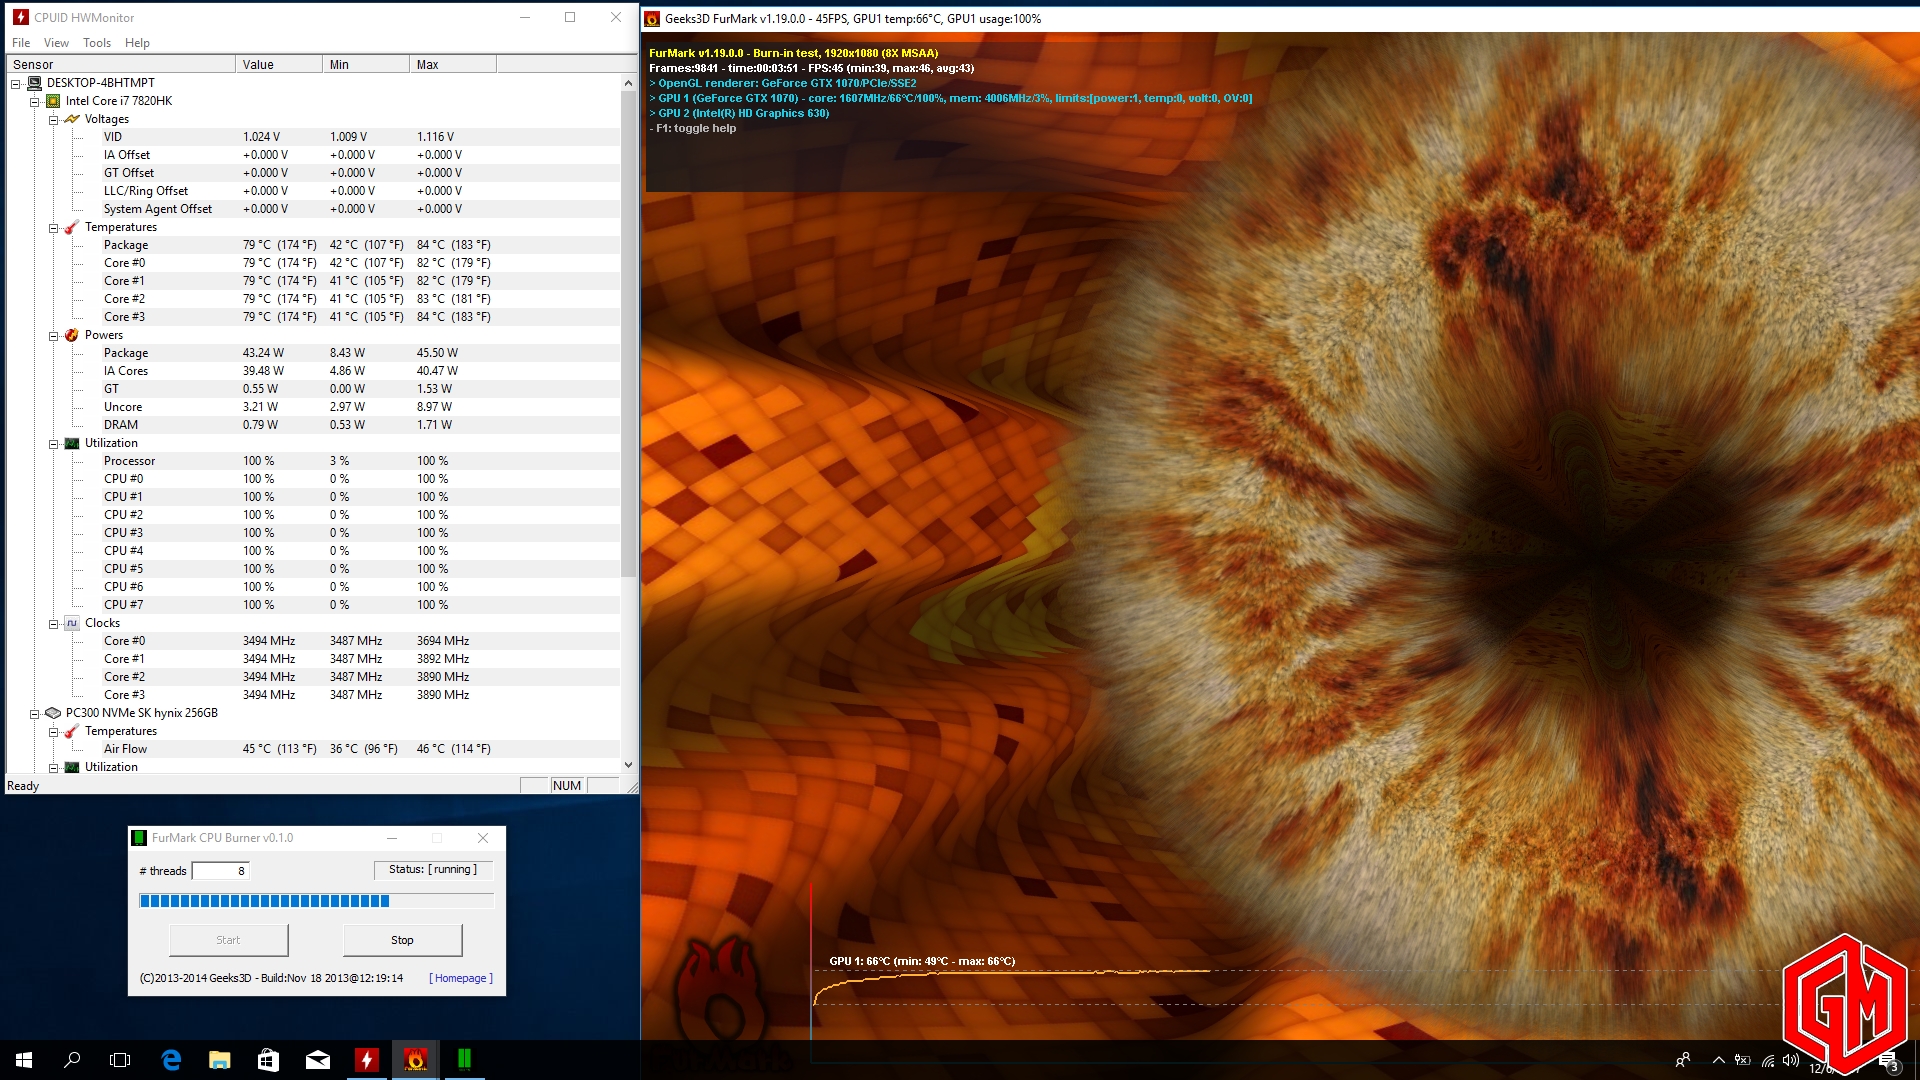Click the Start button in CPU Burner
1920x1080 pixels.
228,940
